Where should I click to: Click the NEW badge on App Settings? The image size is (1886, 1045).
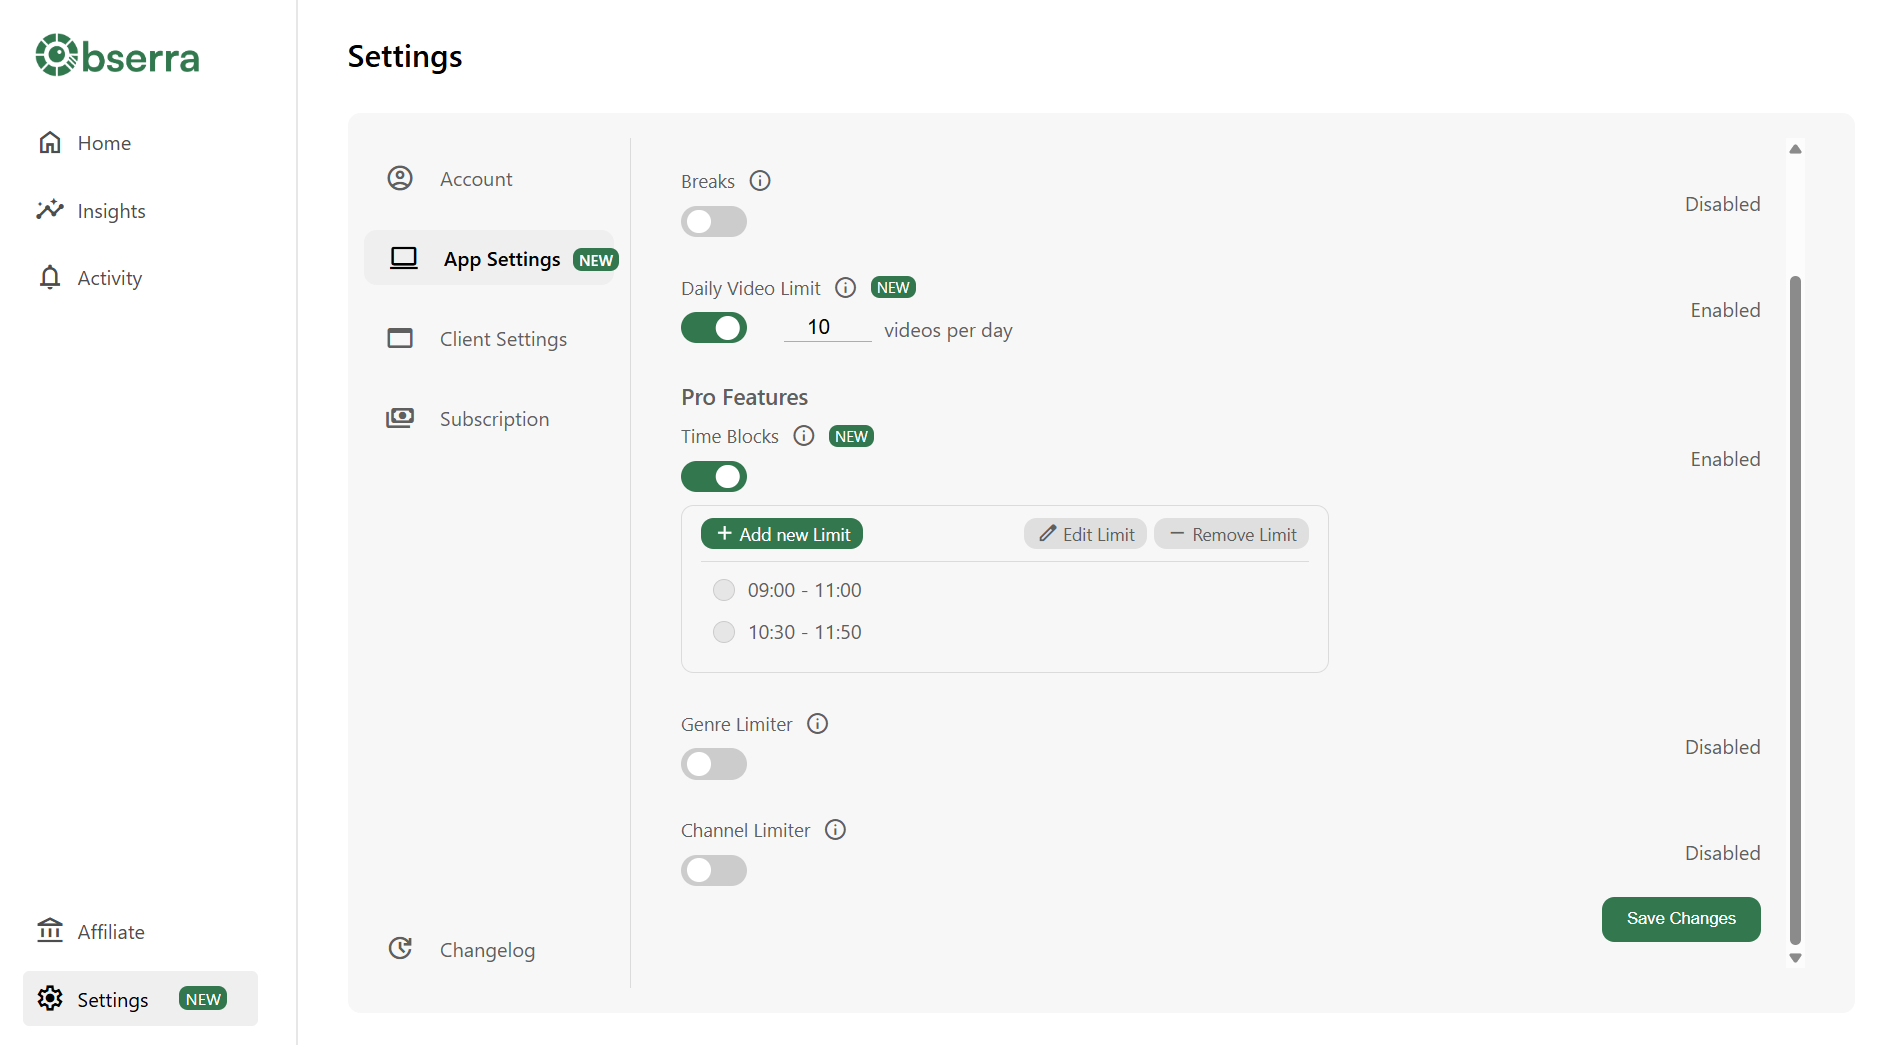pos(596,260)
